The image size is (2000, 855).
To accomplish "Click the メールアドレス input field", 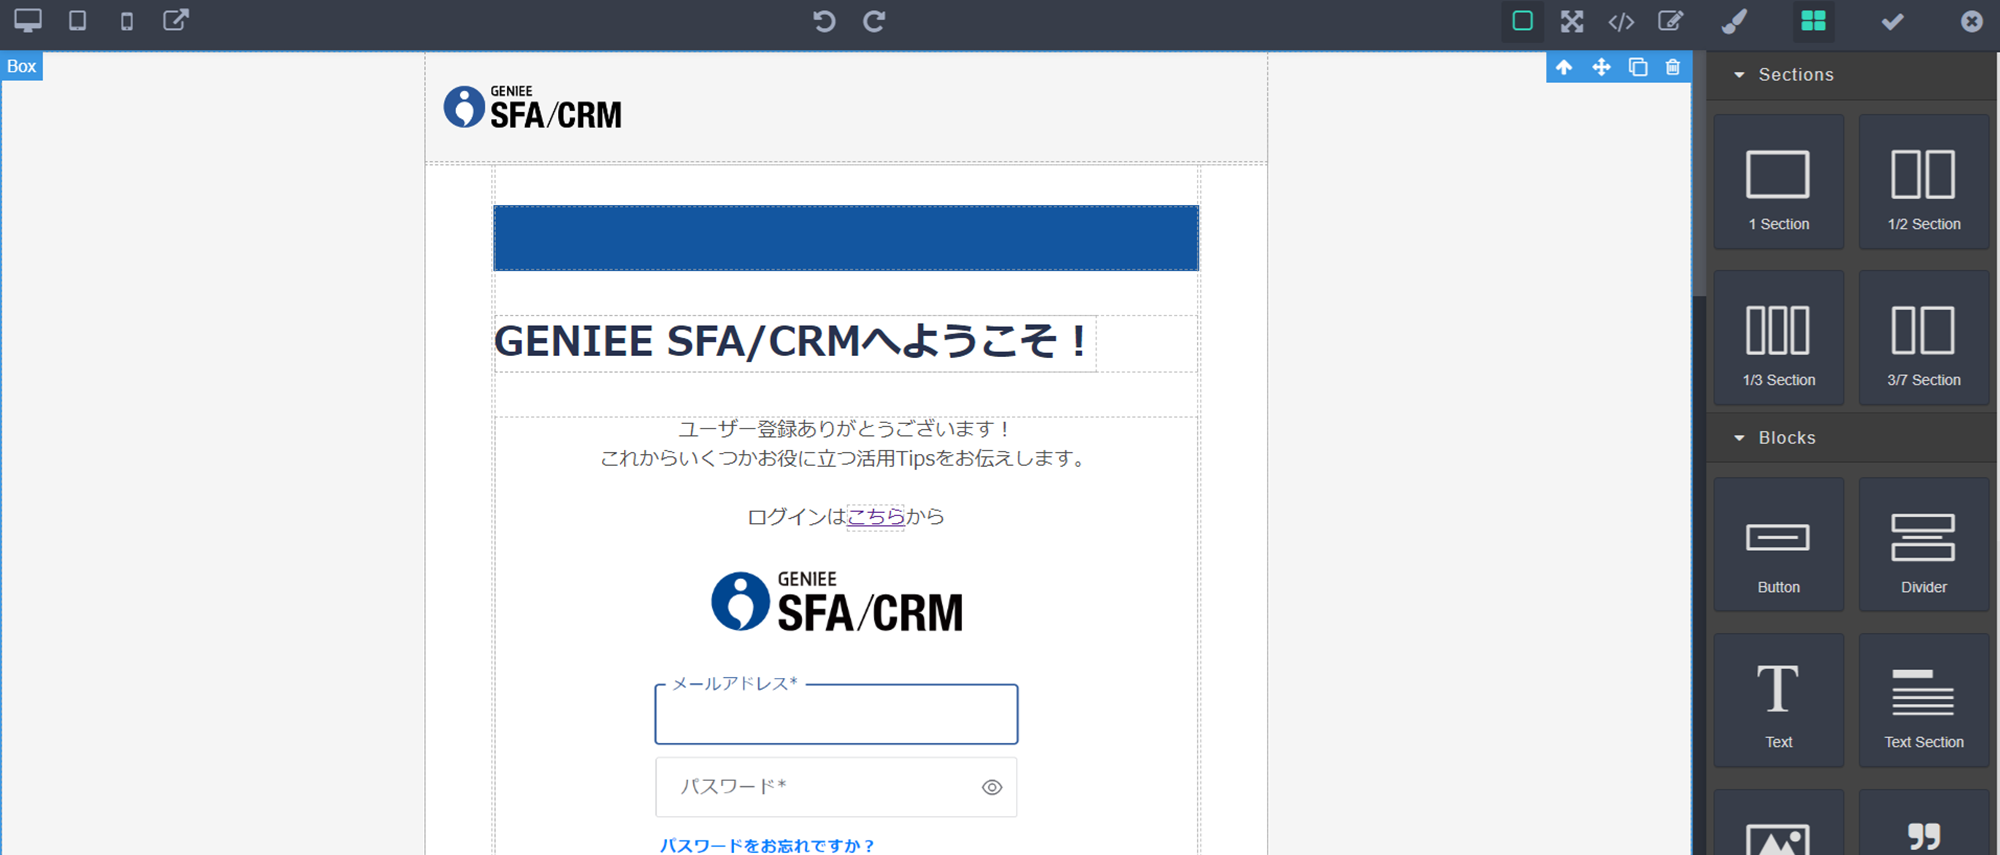I will [836, 714].
